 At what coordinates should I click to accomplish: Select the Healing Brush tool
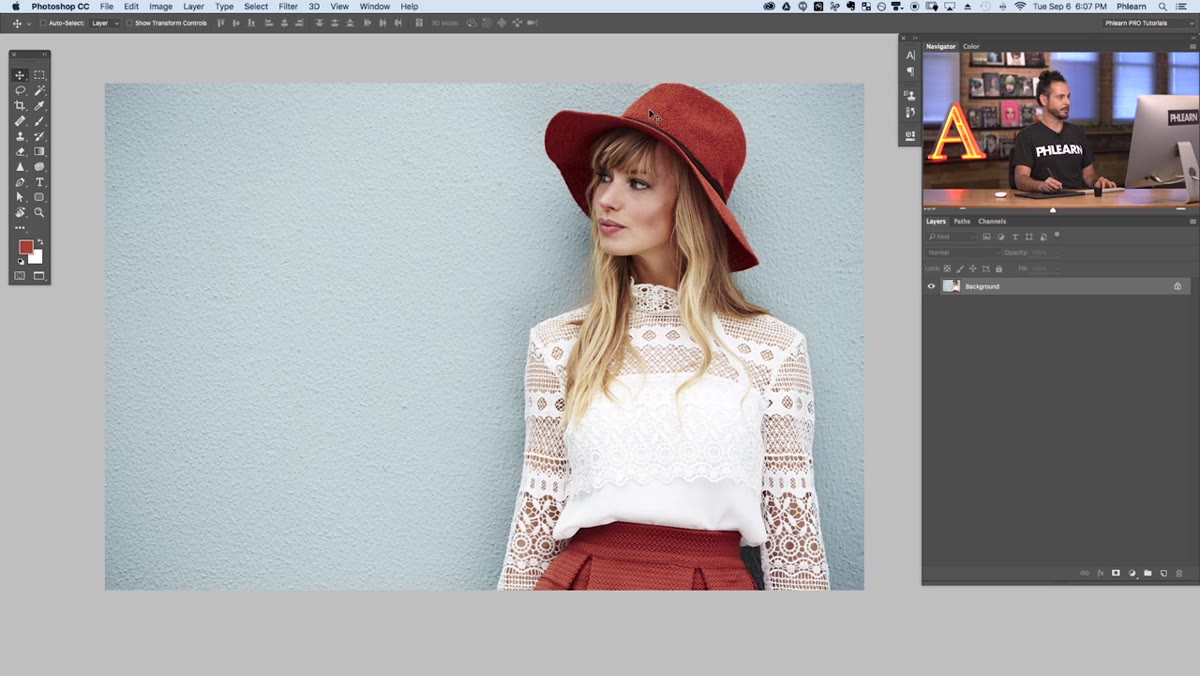pos(19,121)
